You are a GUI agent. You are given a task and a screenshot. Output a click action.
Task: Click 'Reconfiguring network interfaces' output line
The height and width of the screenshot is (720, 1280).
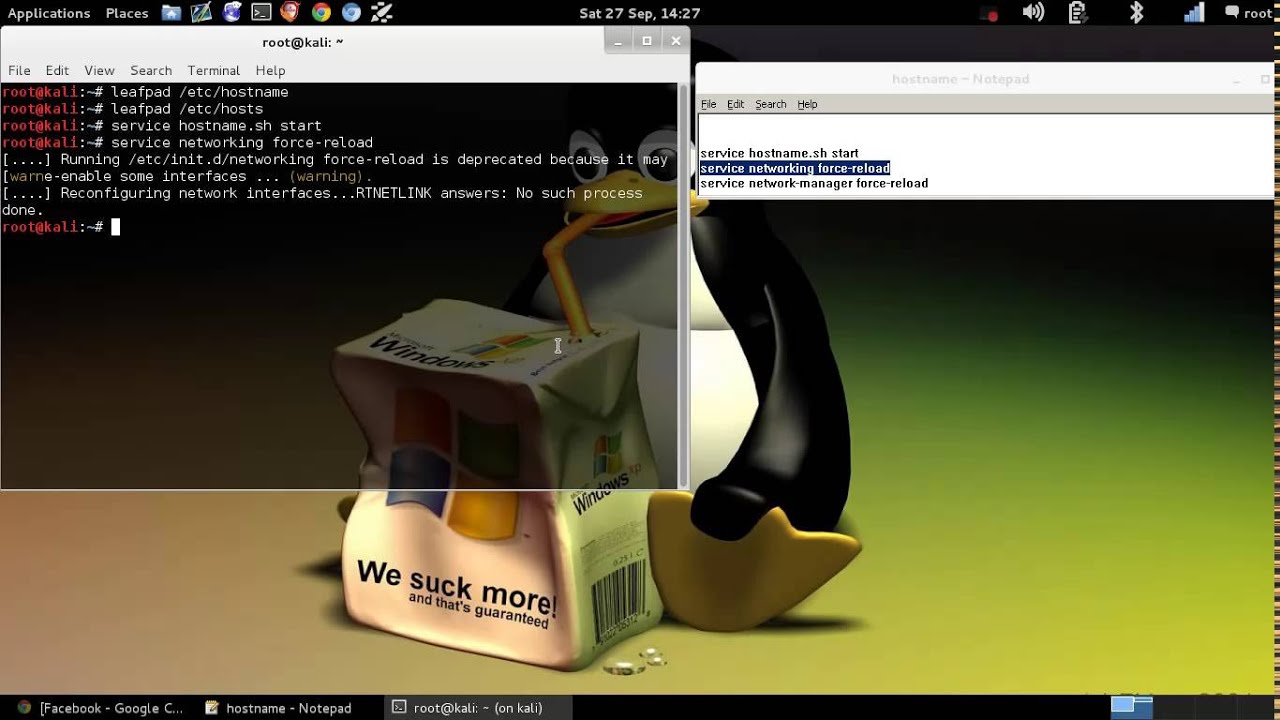point(322,193)
